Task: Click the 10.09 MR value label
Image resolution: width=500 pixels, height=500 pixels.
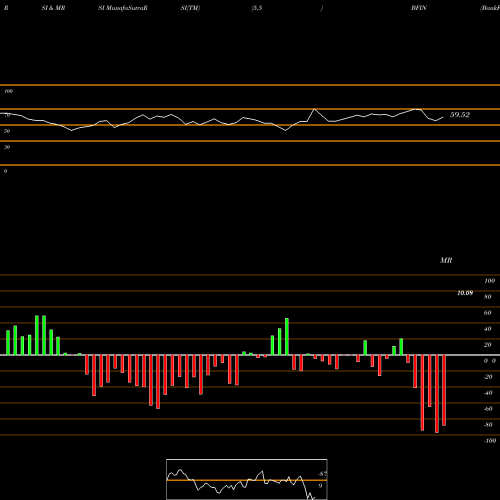Action: (x=465, y=293)
